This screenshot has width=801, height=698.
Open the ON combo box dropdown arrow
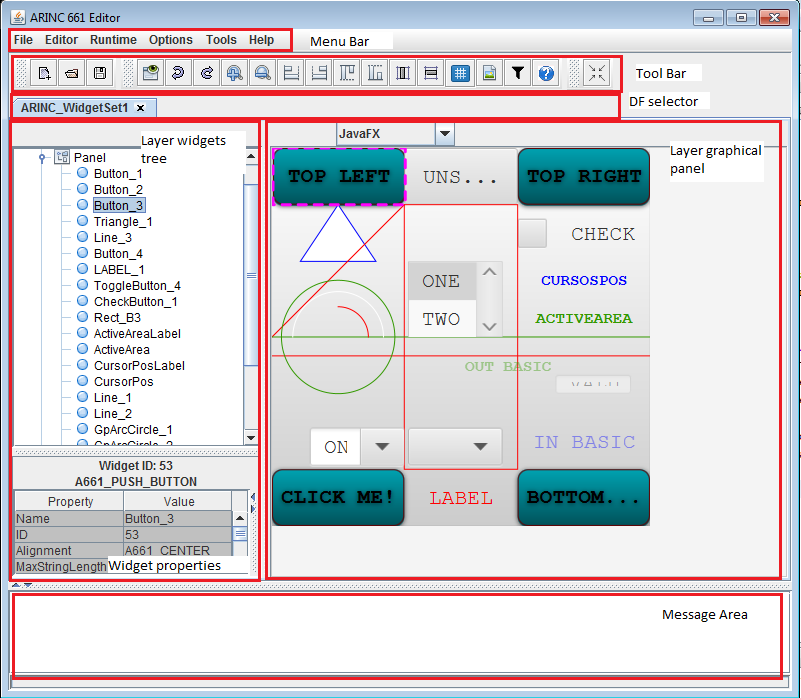(x=383, y=447)
